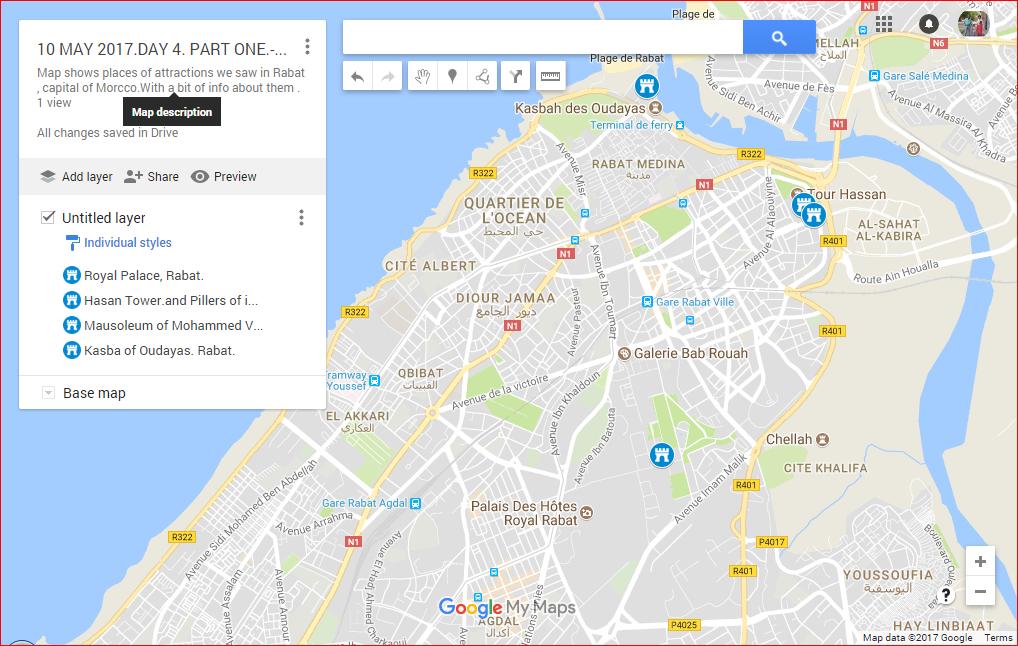Open the help question mark button
1018x646 pixels.
coord(946,595)
